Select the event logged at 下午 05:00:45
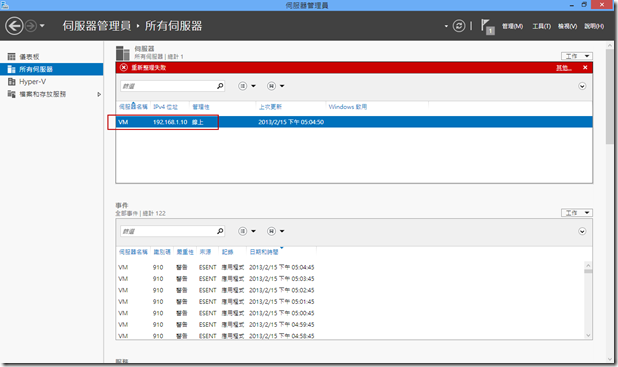Viewport: 618px width, 367px height. click(350, 313)
